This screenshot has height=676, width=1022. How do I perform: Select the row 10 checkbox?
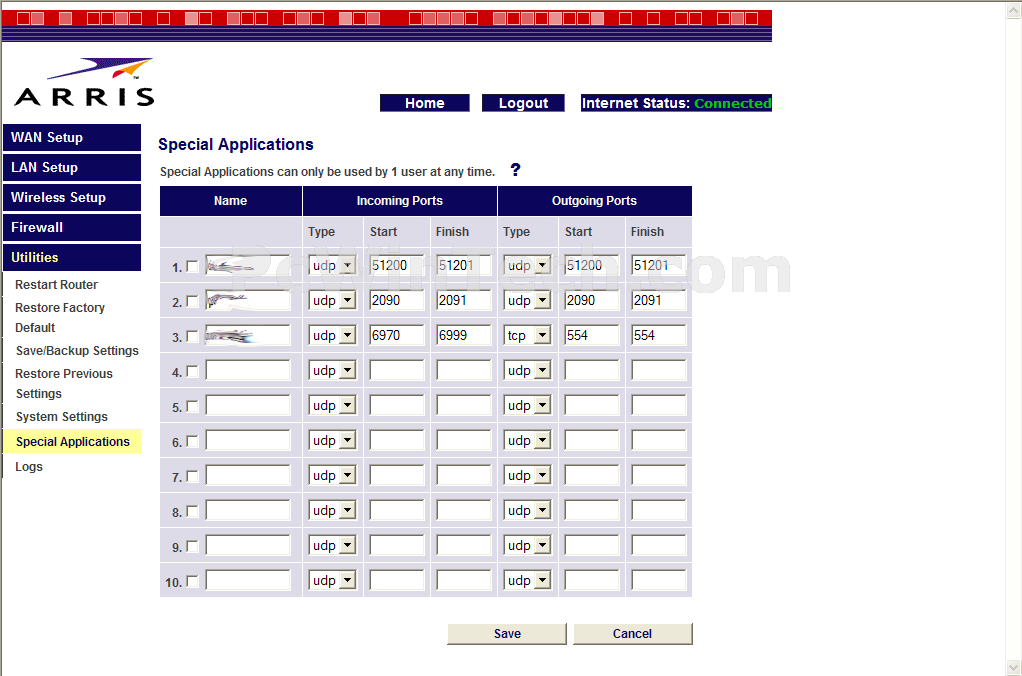[192, 581]
